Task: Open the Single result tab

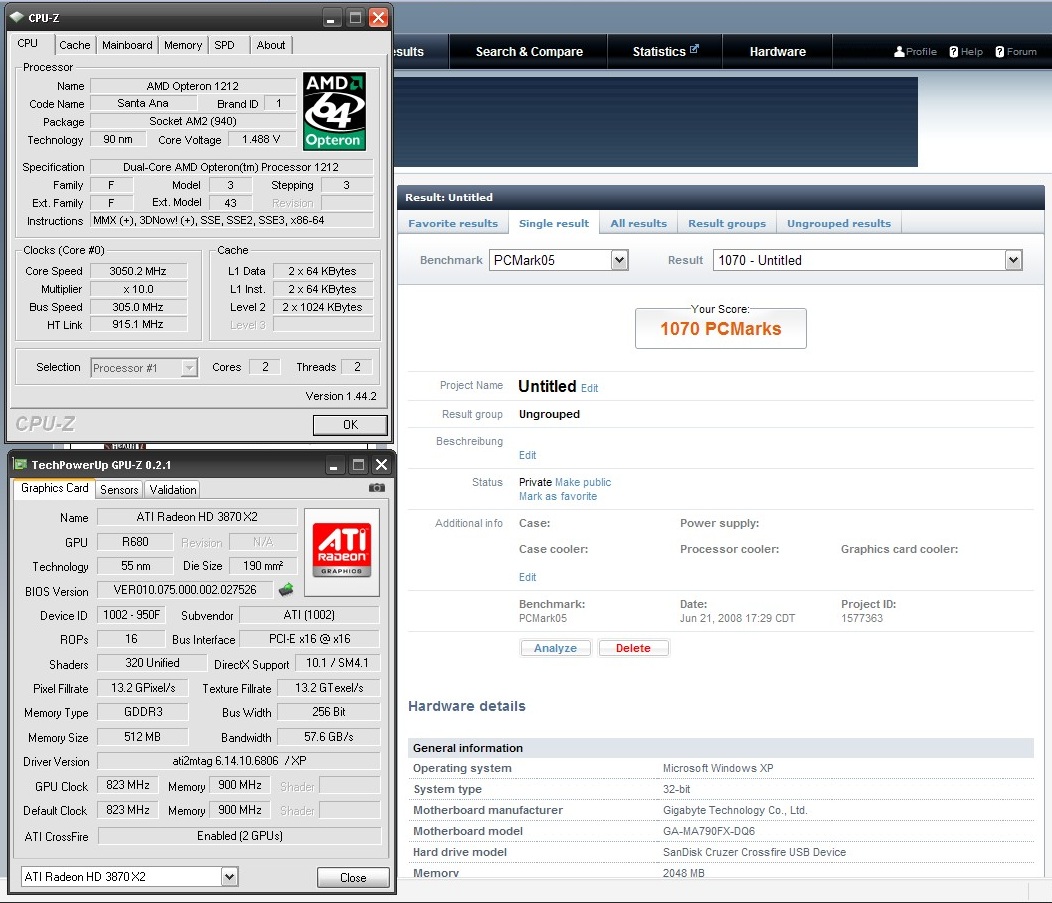Action: [x=554, y=223]
